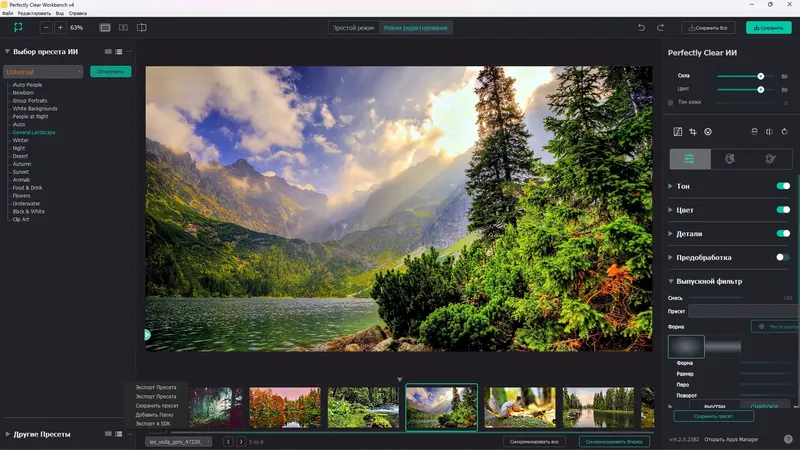Click the Сохранить Все button
This screenshot has width=800, height=450.
[x=708, y=28]
